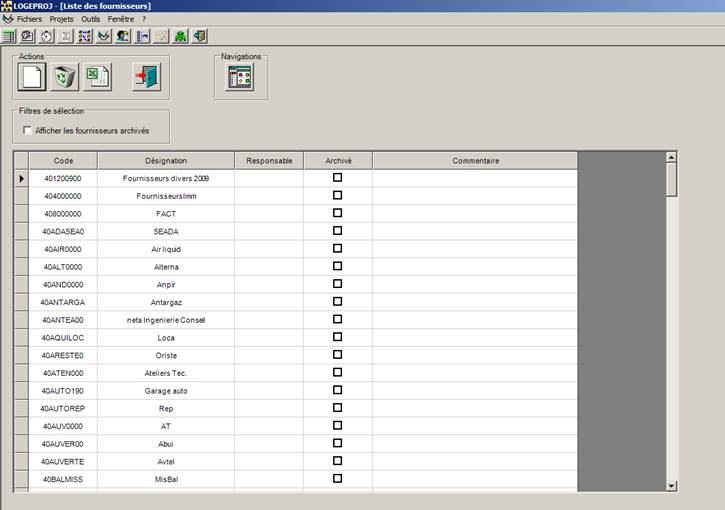Click the exit door icon in Actions
Image resolution: width=725 pixels, height=510 pixels.
tap(146, 77)
